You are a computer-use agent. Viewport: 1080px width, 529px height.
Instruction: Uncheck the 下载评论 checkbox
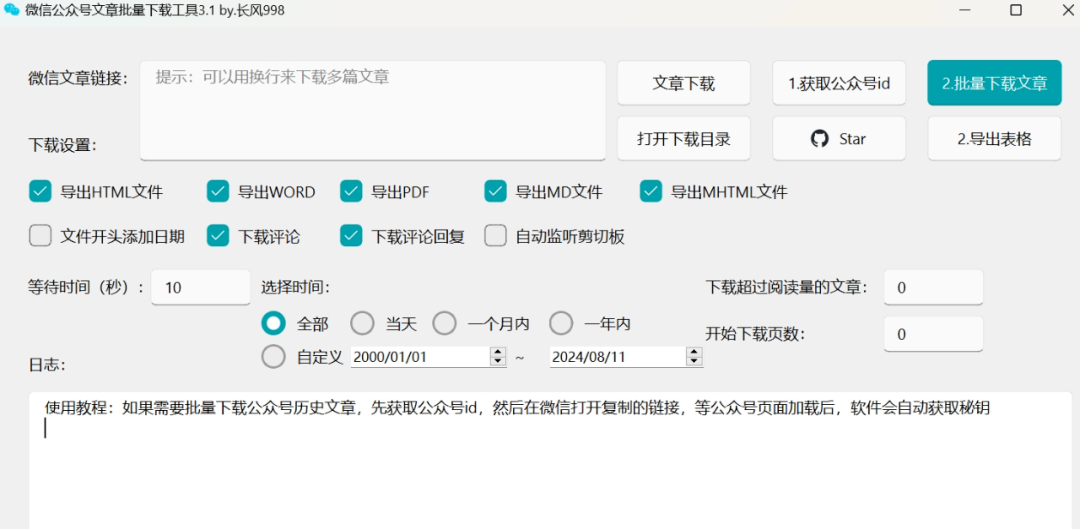click(218, 236)
